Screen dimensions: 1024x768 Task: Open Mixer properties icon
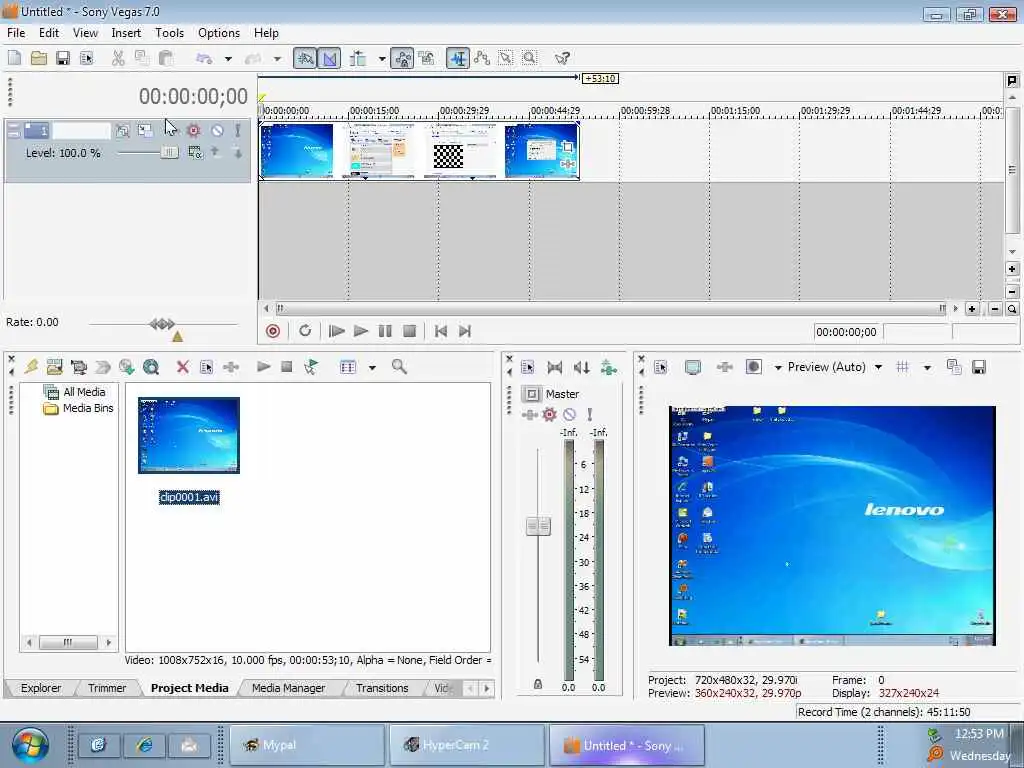coord(528,368)
